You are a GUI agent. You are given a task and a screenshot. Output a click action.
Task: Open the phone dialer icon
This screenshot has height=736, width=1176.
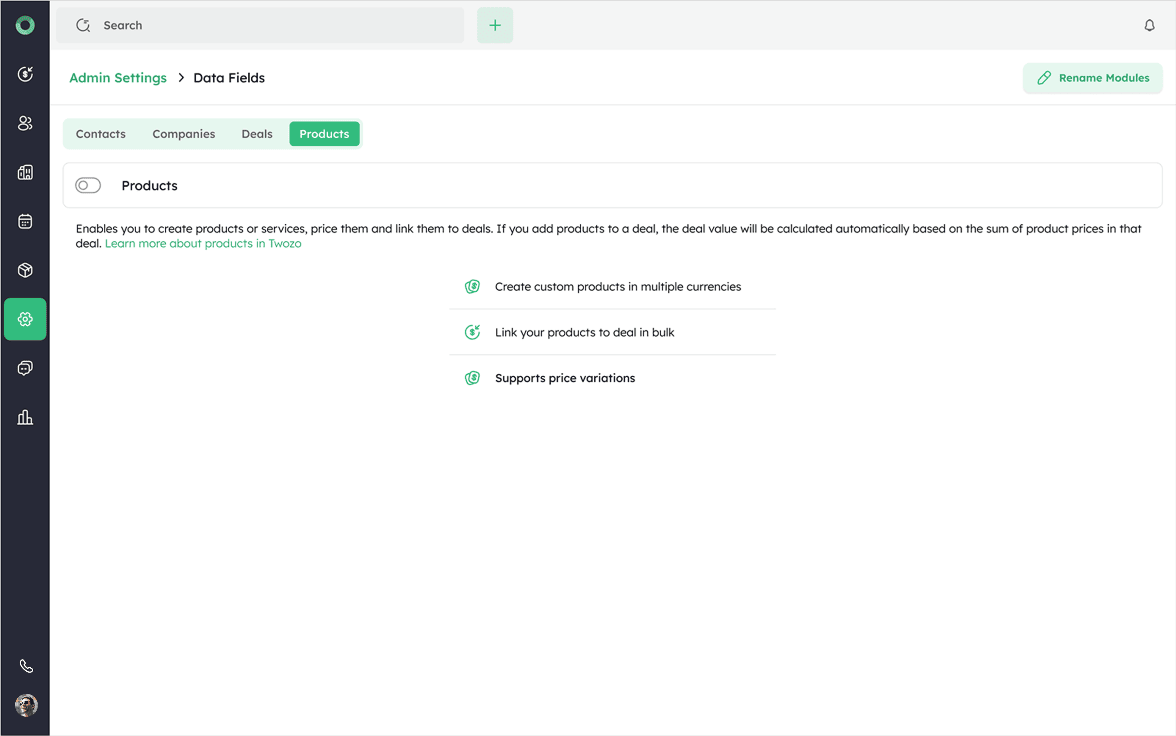[x=26, y=666]
